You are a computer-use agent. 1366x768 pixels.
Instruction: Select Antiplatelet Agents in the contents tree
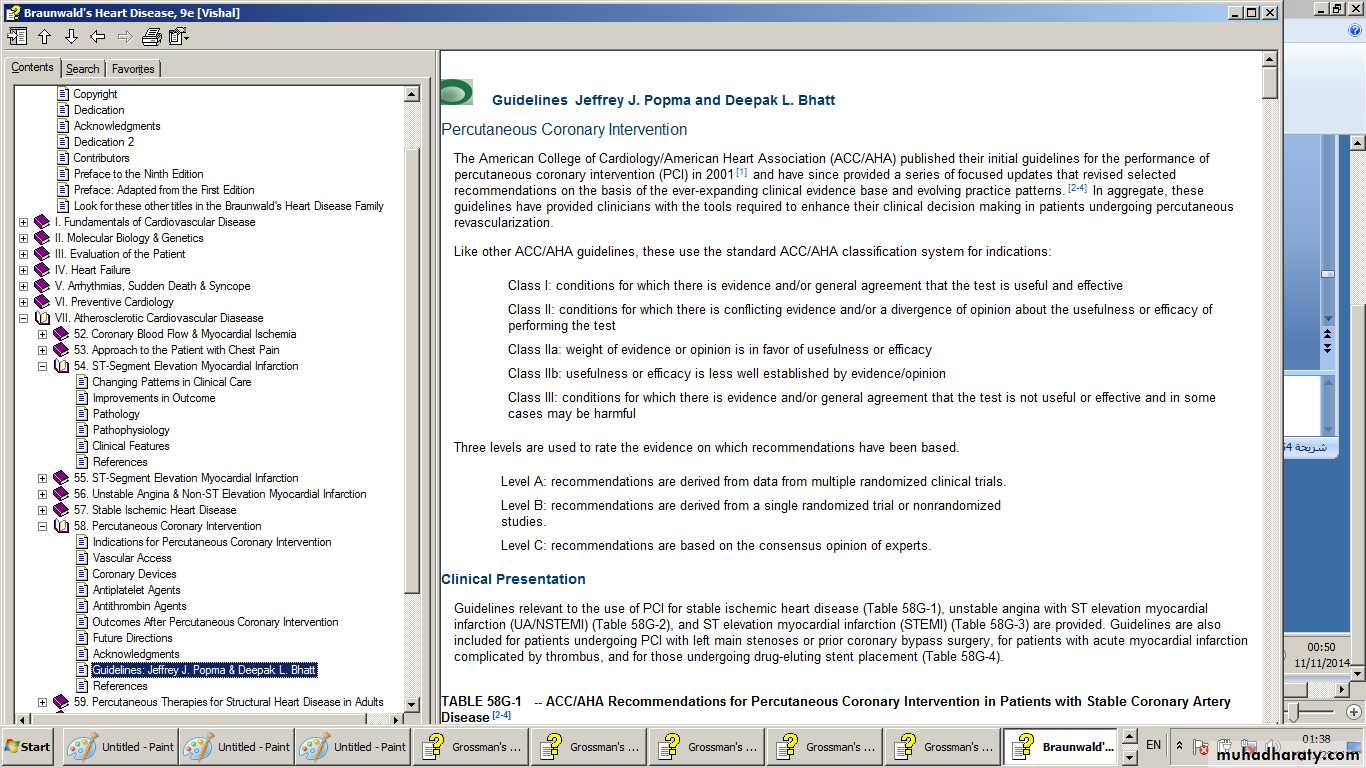[136, 590]
